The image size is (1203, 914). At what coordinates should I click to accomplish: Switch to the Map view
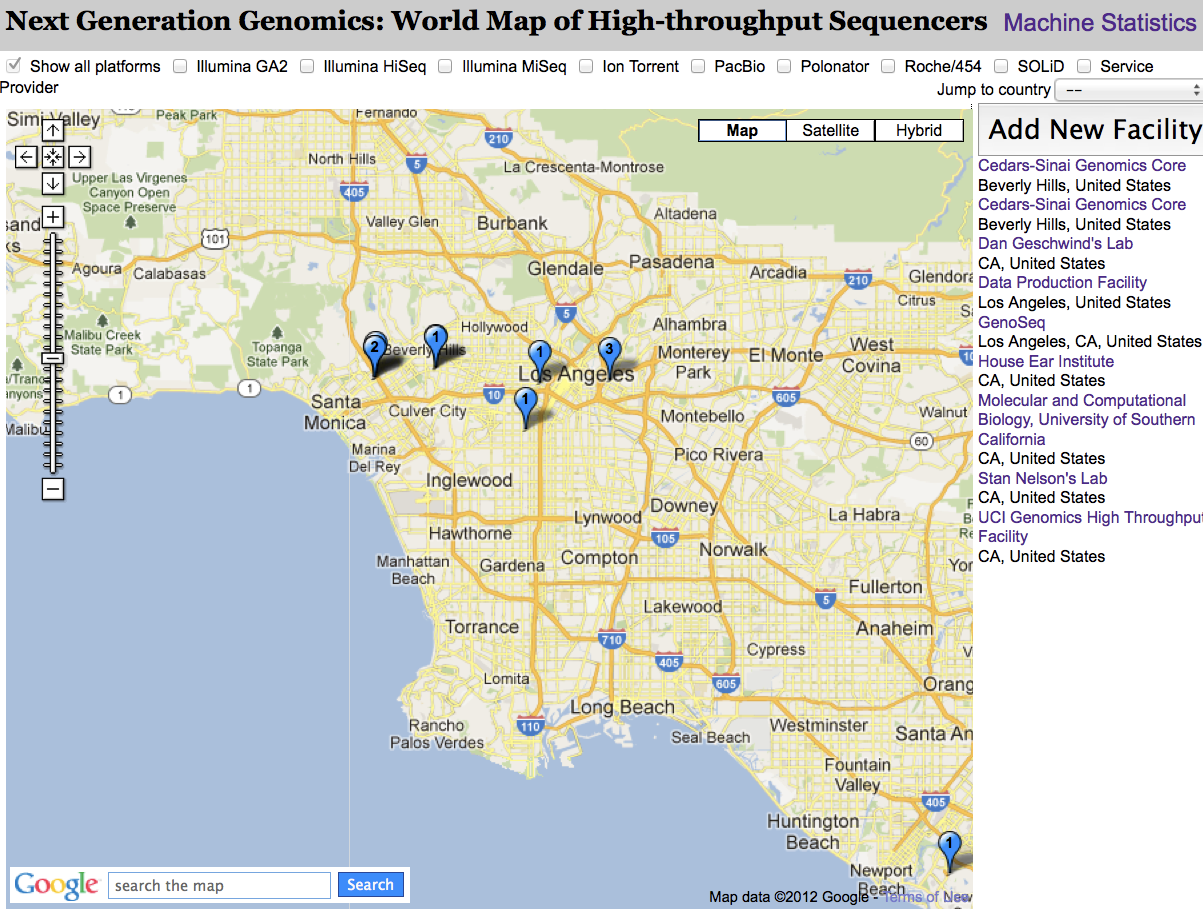point(742,130)
